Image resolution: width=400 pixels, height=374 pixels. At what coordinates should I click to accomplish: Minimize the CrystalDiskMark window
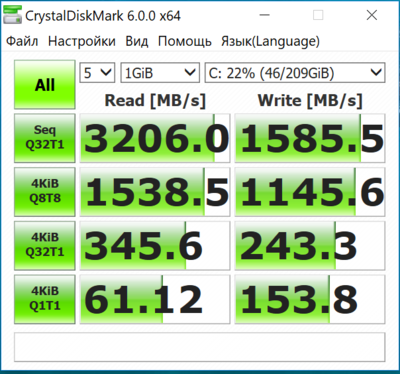click(x=264, y=15)
